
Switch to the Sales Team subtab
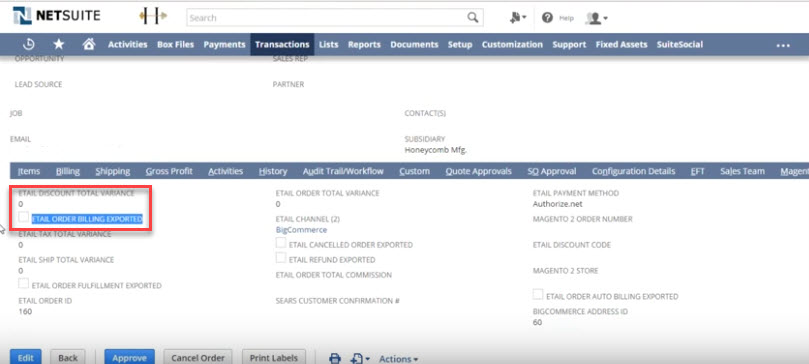point(742,171)
